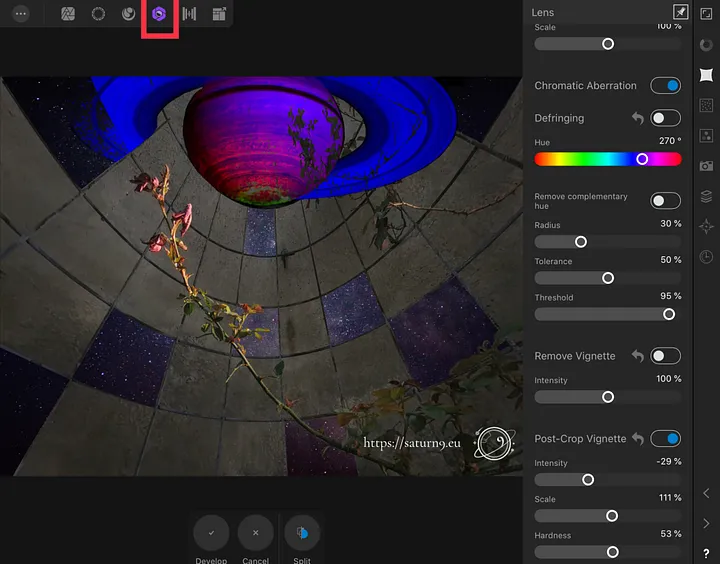Enable Split view comparison

pyautogui.click(x=302, y=534)
